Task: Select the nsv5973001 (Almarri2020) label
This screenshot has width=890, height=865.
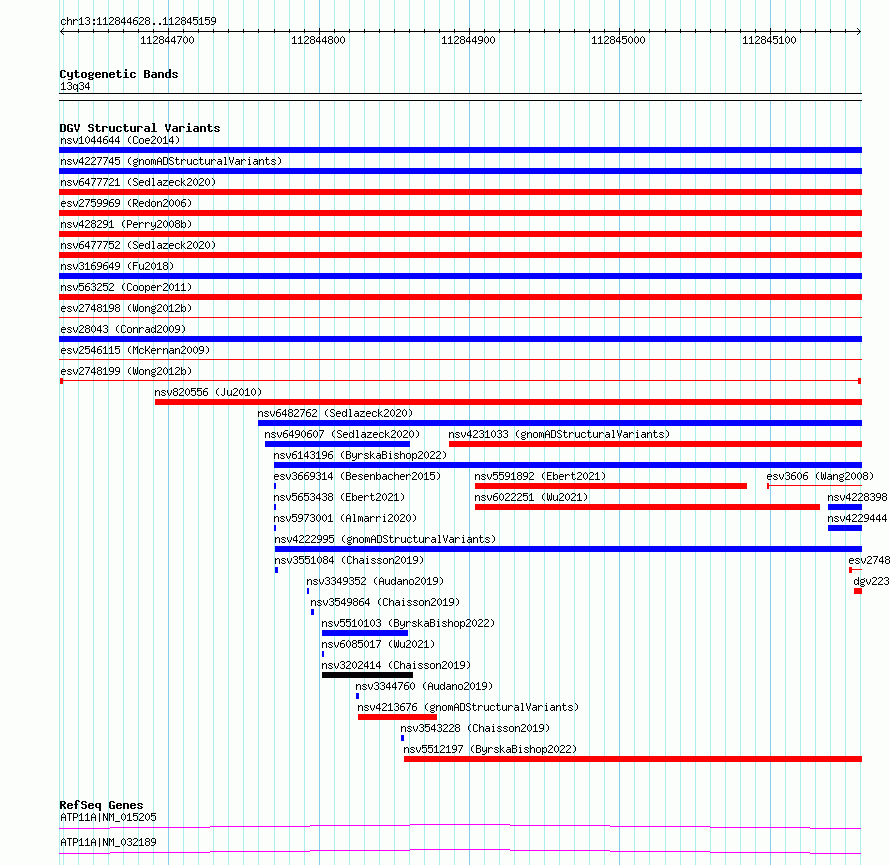Action: click(345, 518)
